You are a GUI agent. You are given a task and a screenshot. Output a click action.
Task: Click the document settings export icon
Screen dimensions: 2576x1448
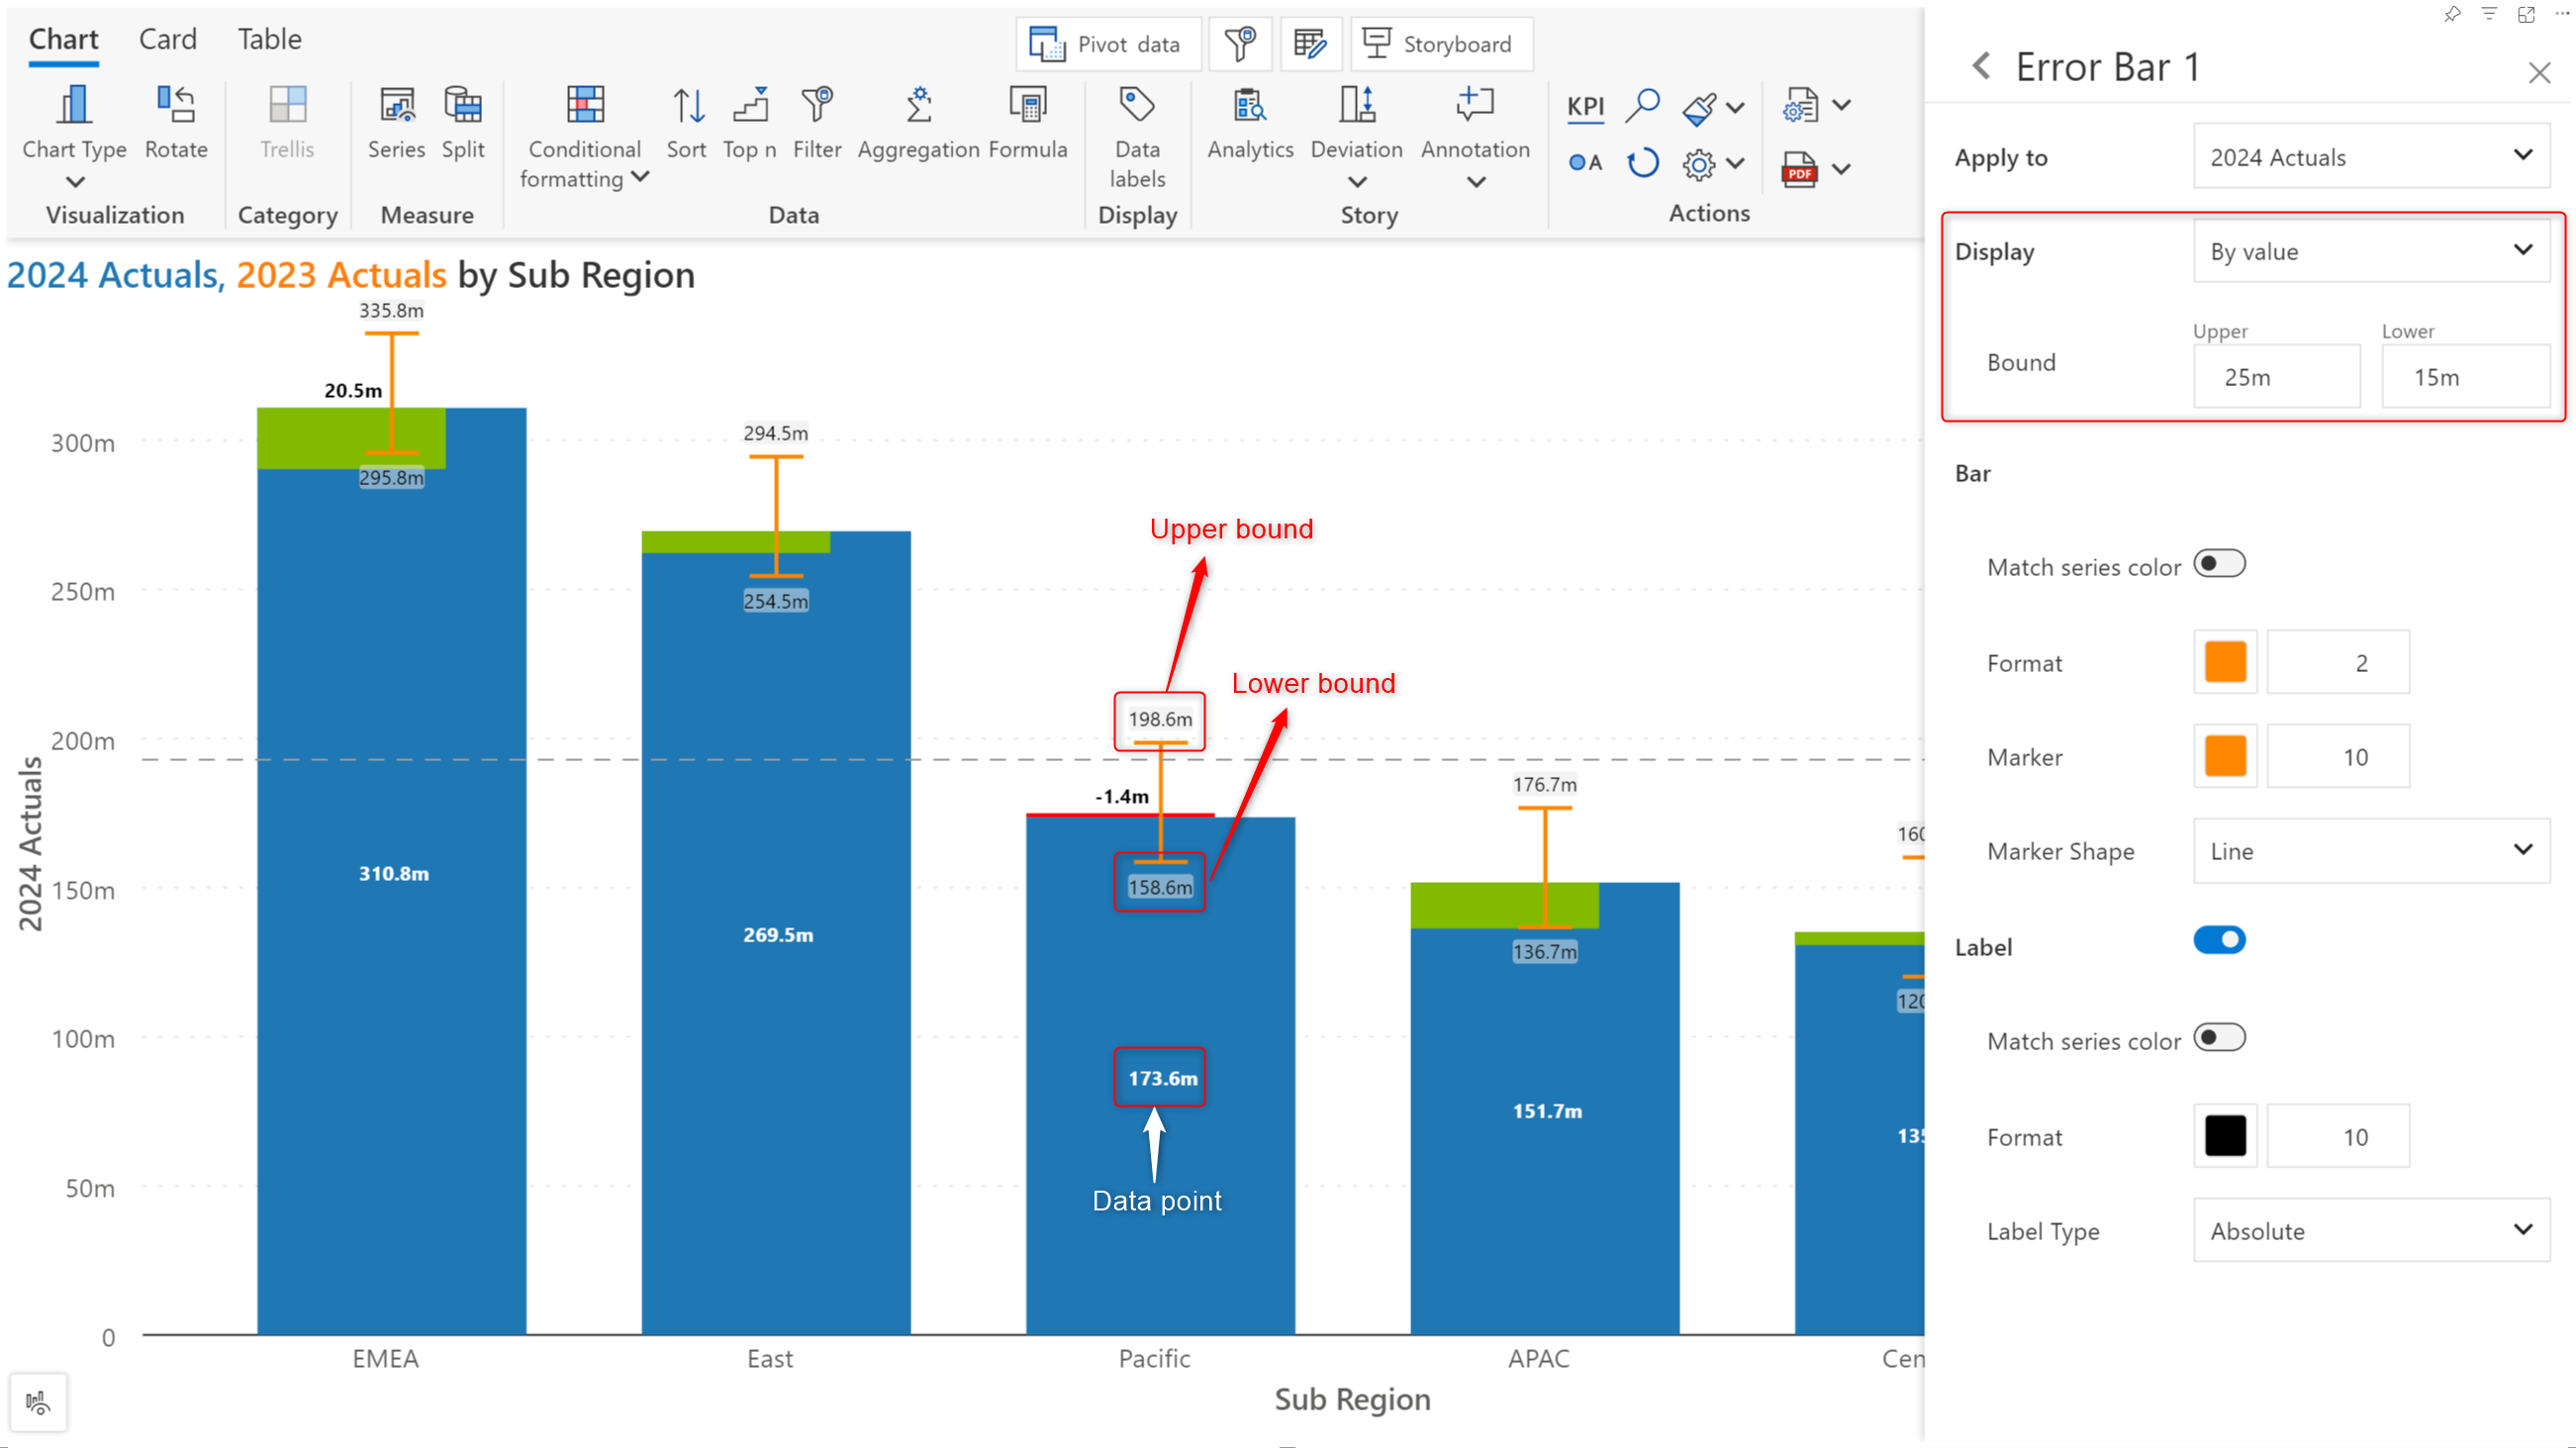(1800, 106)
